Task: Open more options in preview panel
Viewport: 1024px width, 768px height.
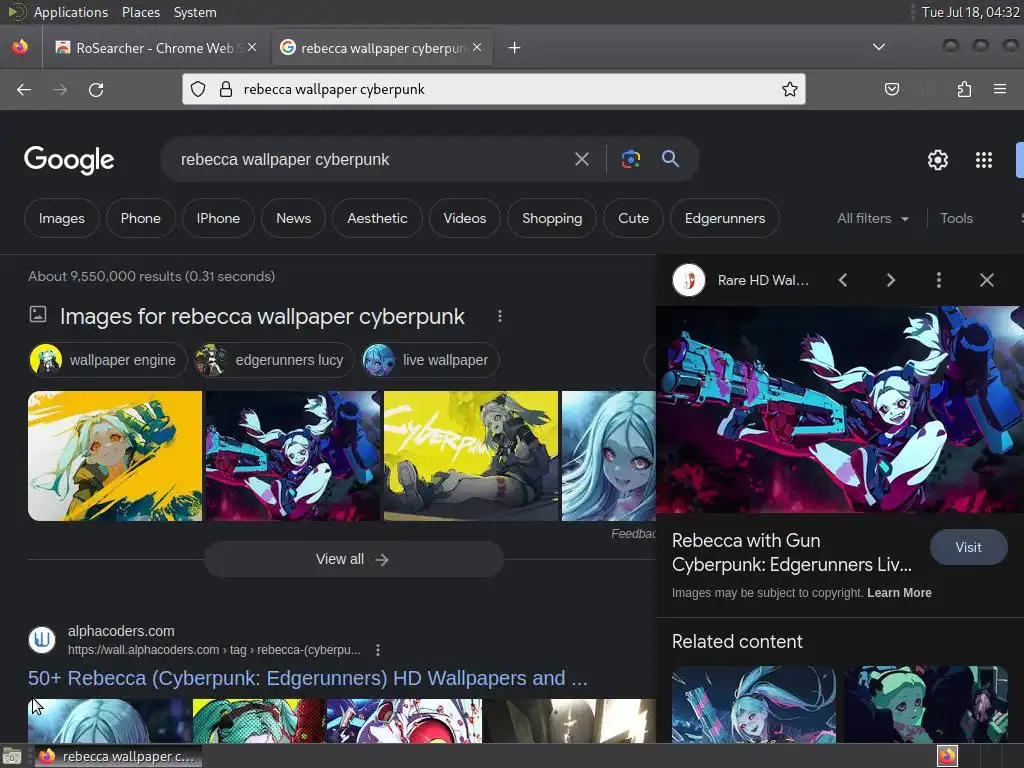Action: click(x=938, y=280)
